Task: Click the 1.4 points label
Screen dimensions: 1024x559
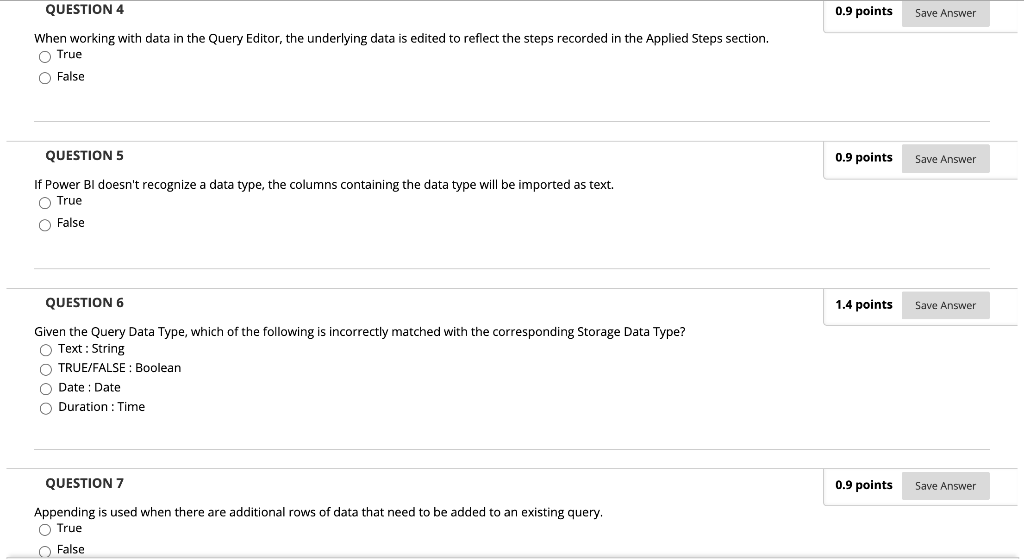Action: (x=864, y=305)
